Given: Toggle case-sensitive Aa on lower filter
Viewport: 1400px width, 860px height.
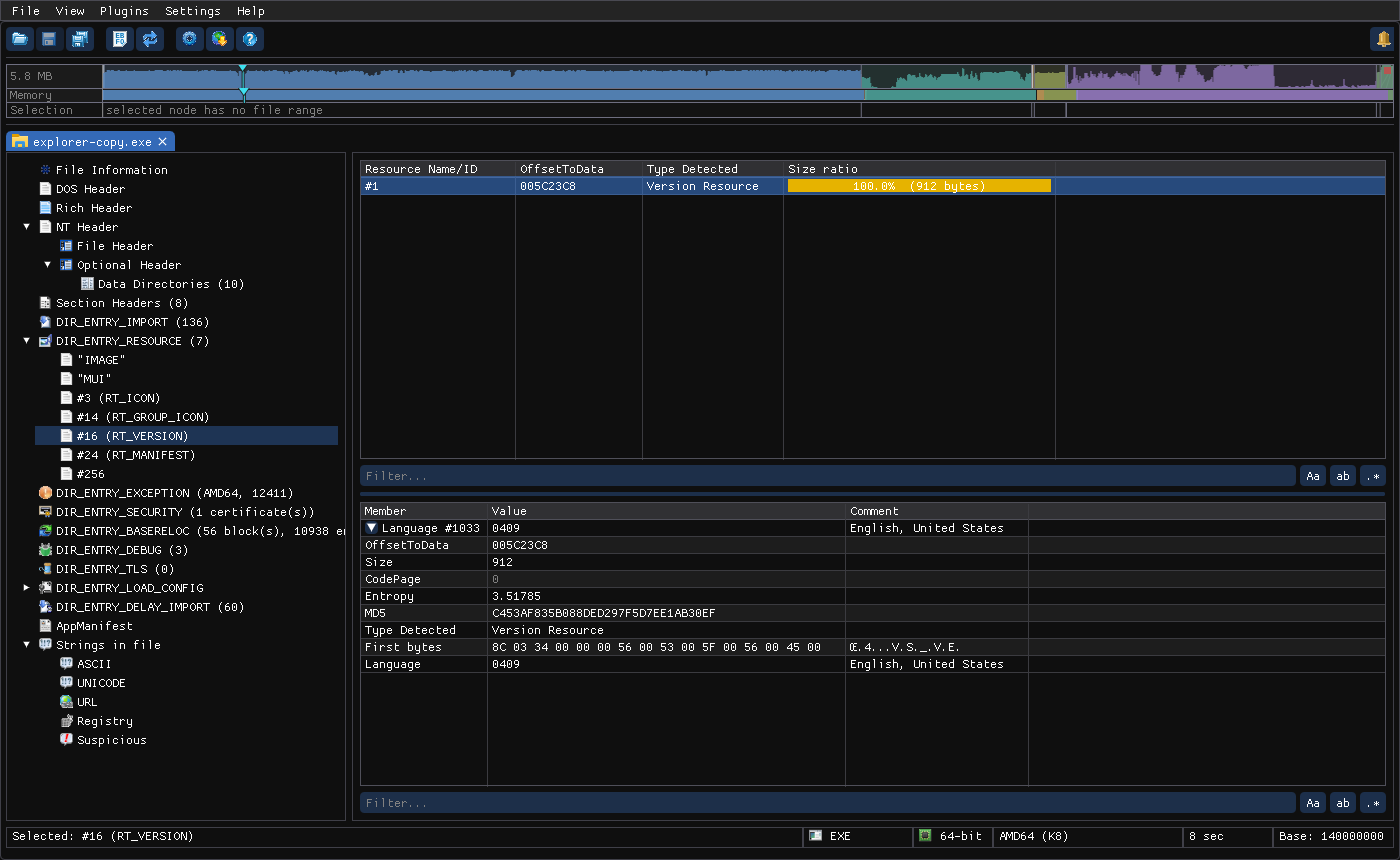Looking at the screenshot, I should pos(1313,803).
